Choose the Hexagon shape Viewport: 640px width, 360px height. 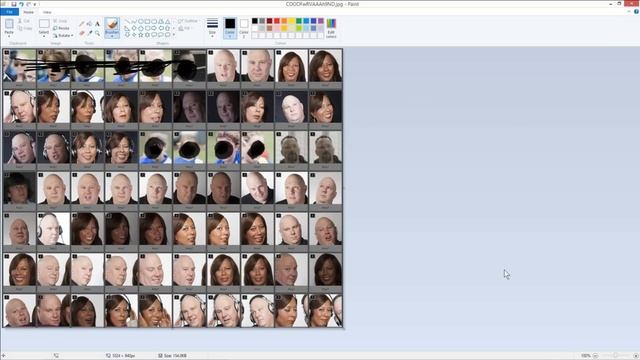click(x=147, y=28)
